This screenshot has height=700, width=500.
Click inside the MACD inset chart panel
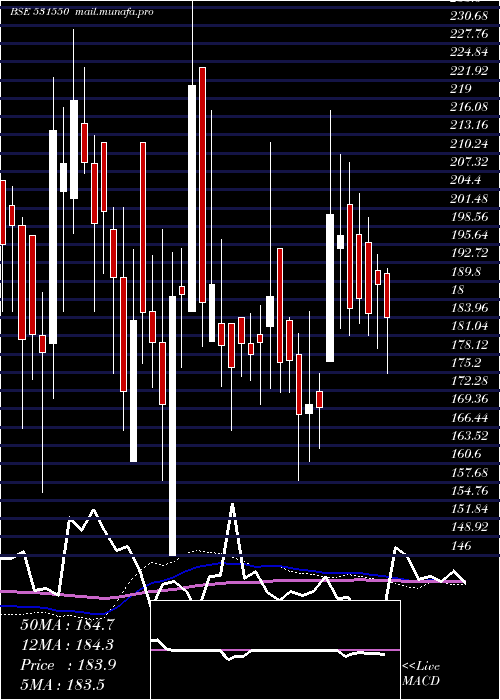(x=275, y=650)
